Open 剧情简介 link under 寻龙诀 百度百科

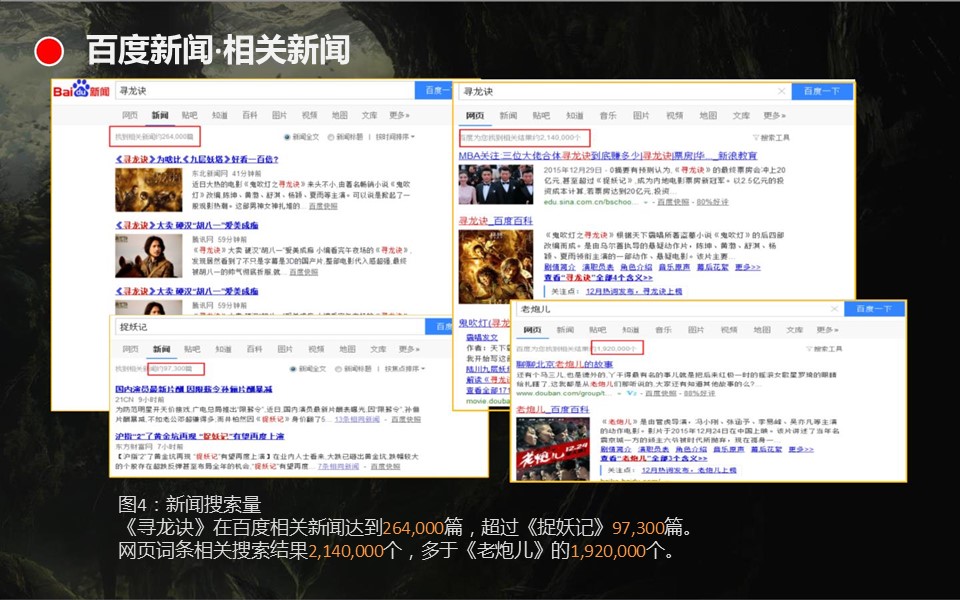click(x=560, y=268)
